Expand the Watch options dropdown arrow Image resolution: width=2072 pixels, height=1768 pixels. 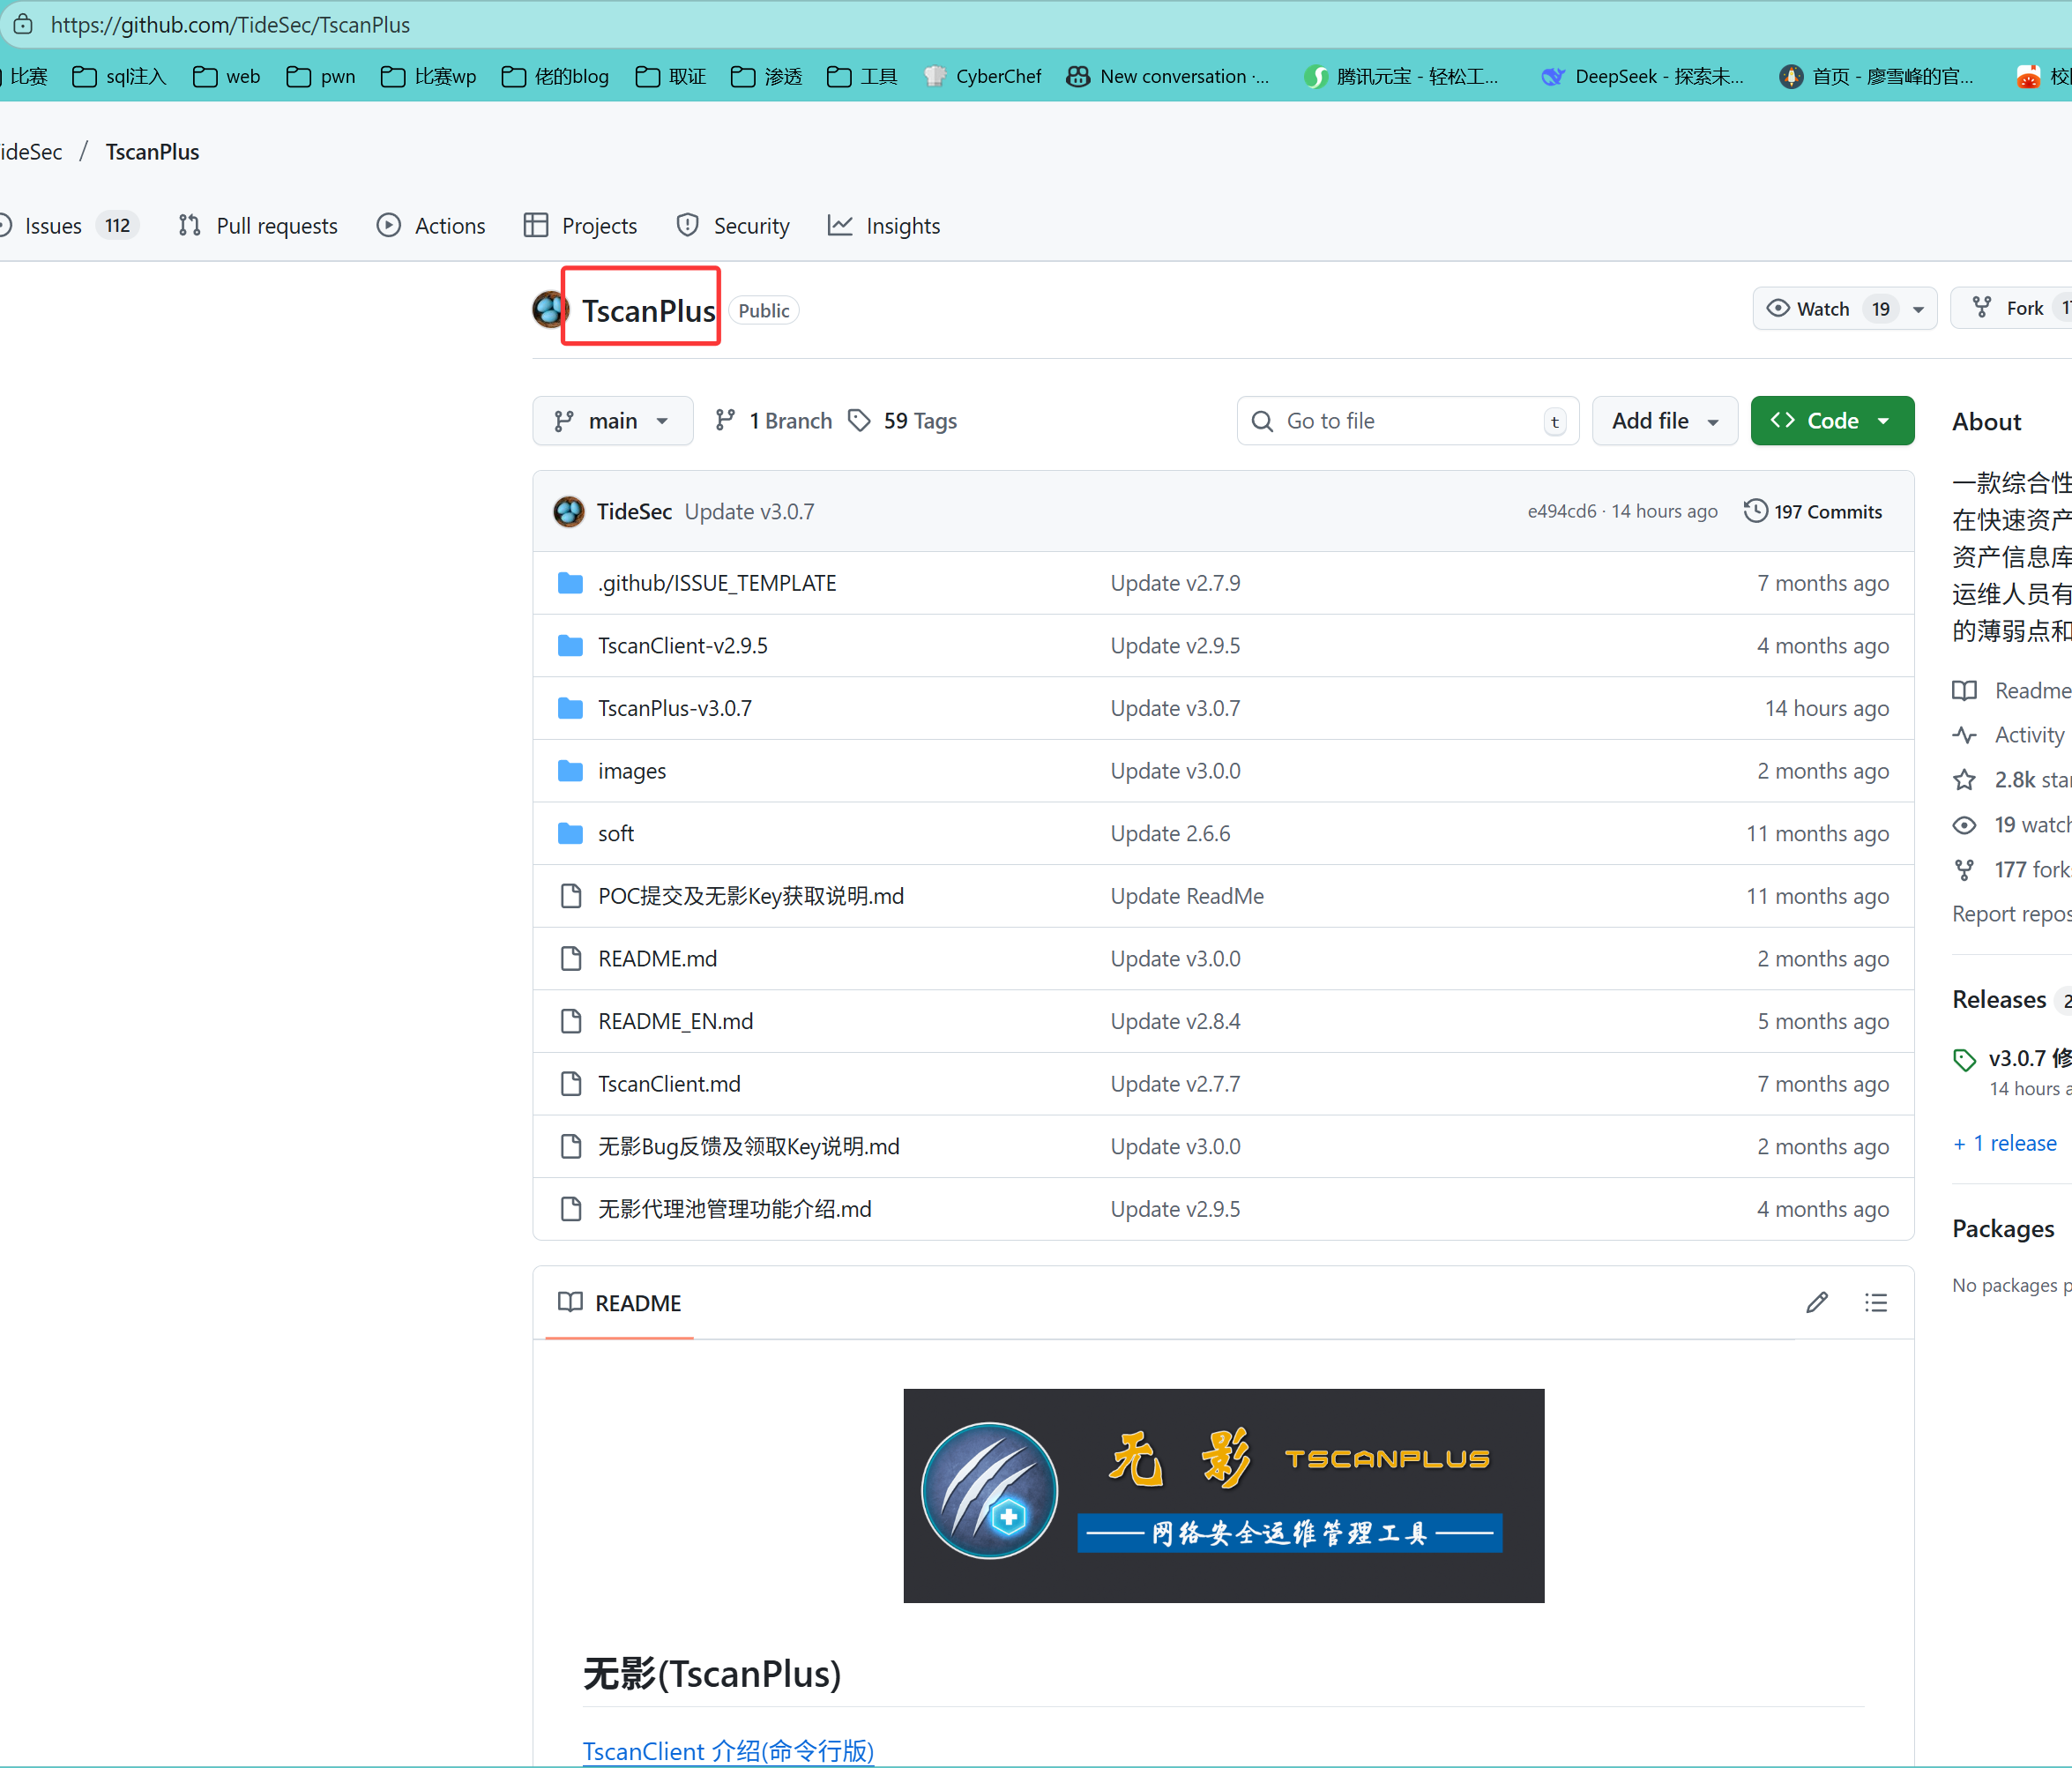pyautogui.click(x=1918, y=309)
